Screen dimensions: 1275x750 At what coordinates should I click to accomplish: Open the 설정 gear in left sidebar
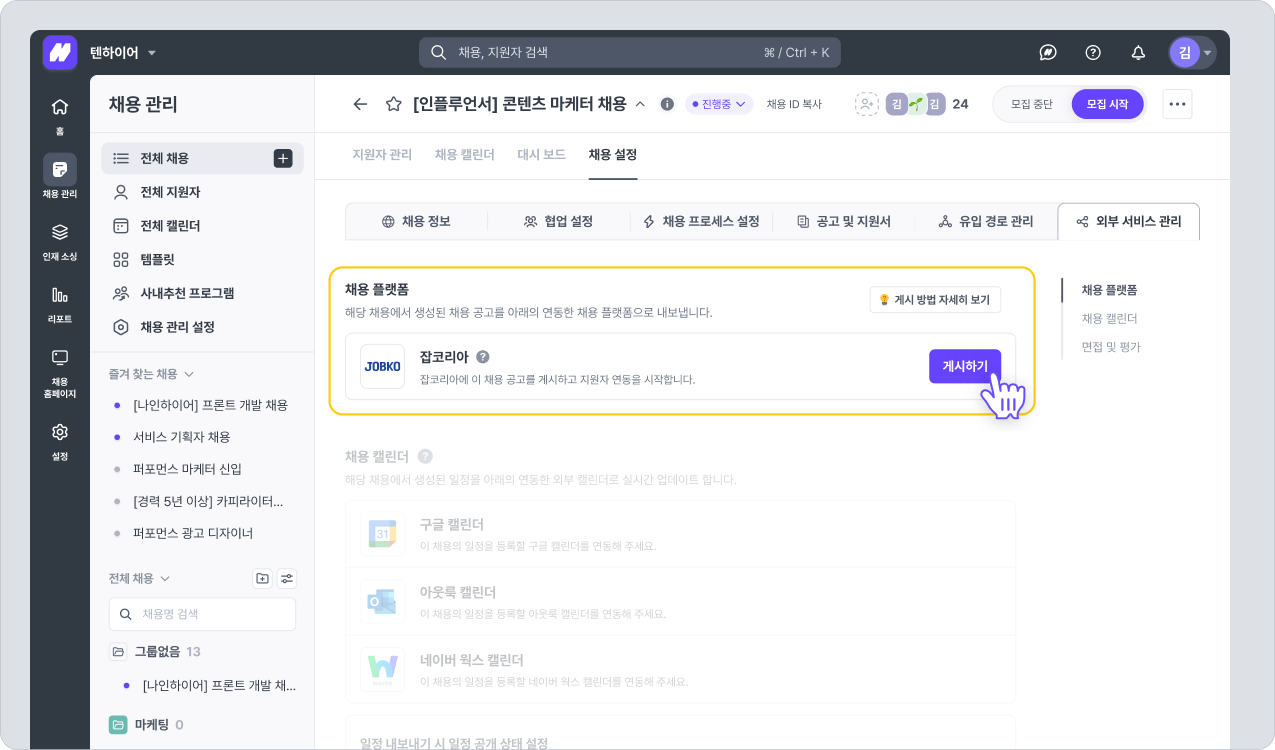(60, 440)
